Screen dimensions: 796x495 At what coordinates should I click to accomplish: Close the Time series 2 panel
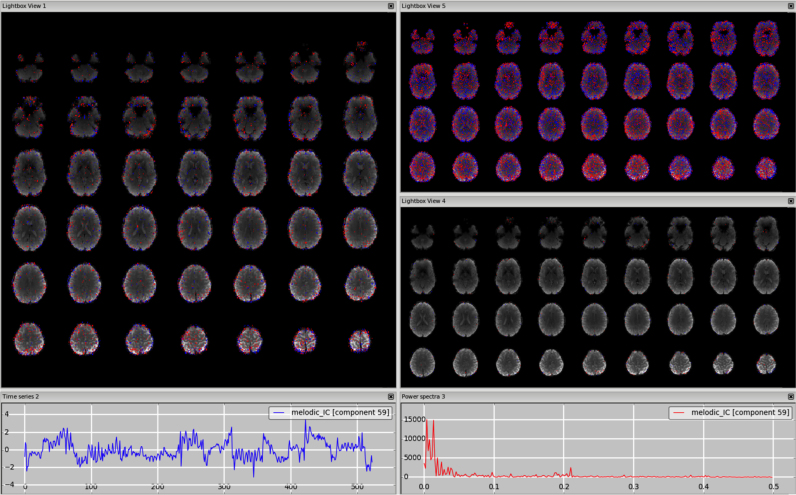click(x=391, y=397)
